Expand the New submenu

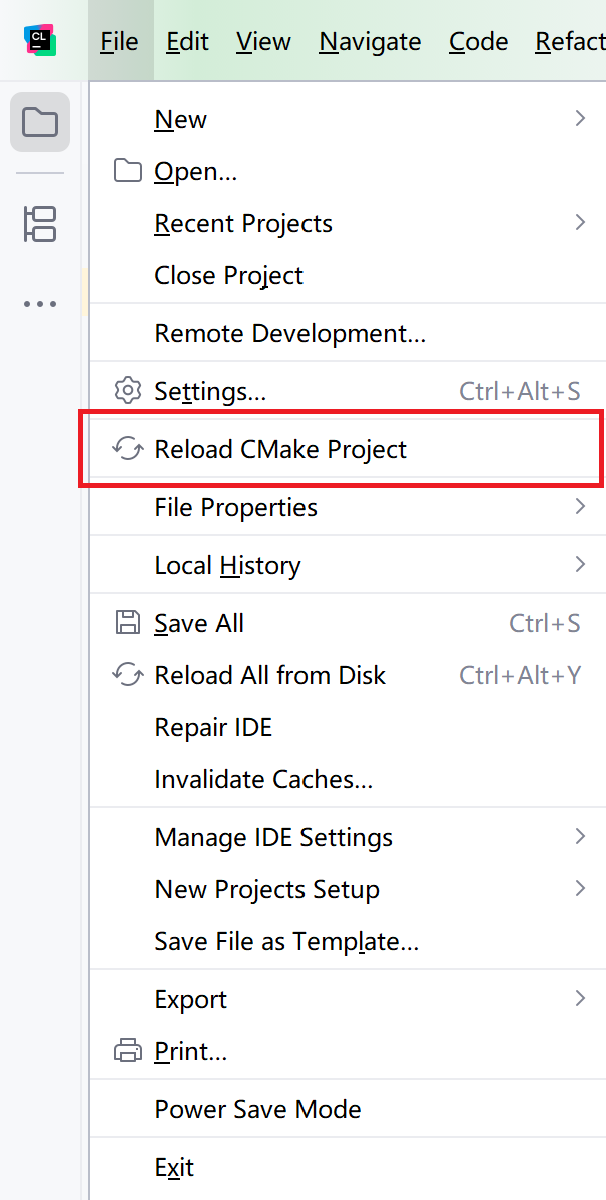click(x=180, y=118)
